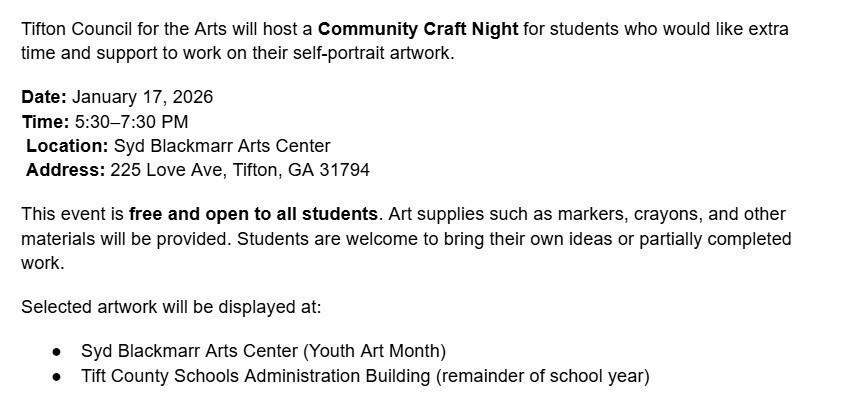Click the bold "Address:" label
Viewport: 858px width, 417px height.
tap(65, 170)
